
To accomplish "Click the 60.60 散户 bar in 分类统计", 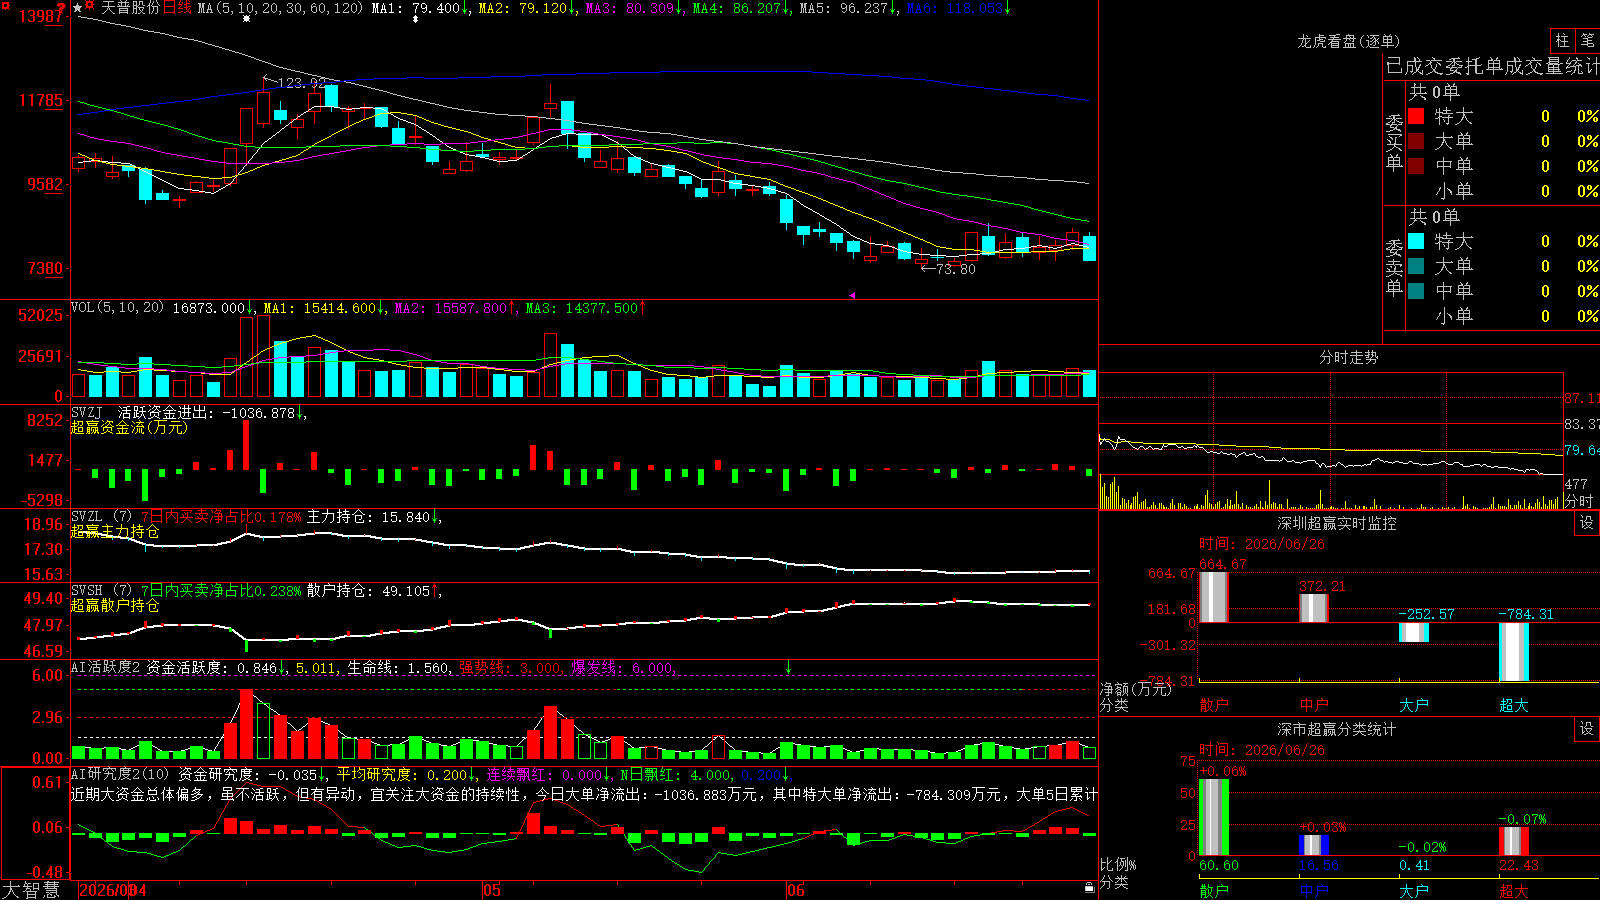I will tap(1214, 817).
